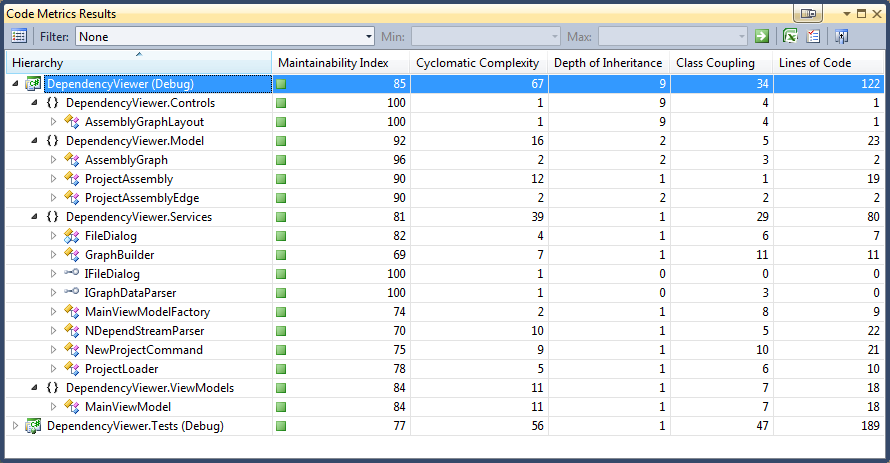This screenshot has width=890, height=463.
Task: Click the class coupling value 47 for Tests
Action: point(762,426)
